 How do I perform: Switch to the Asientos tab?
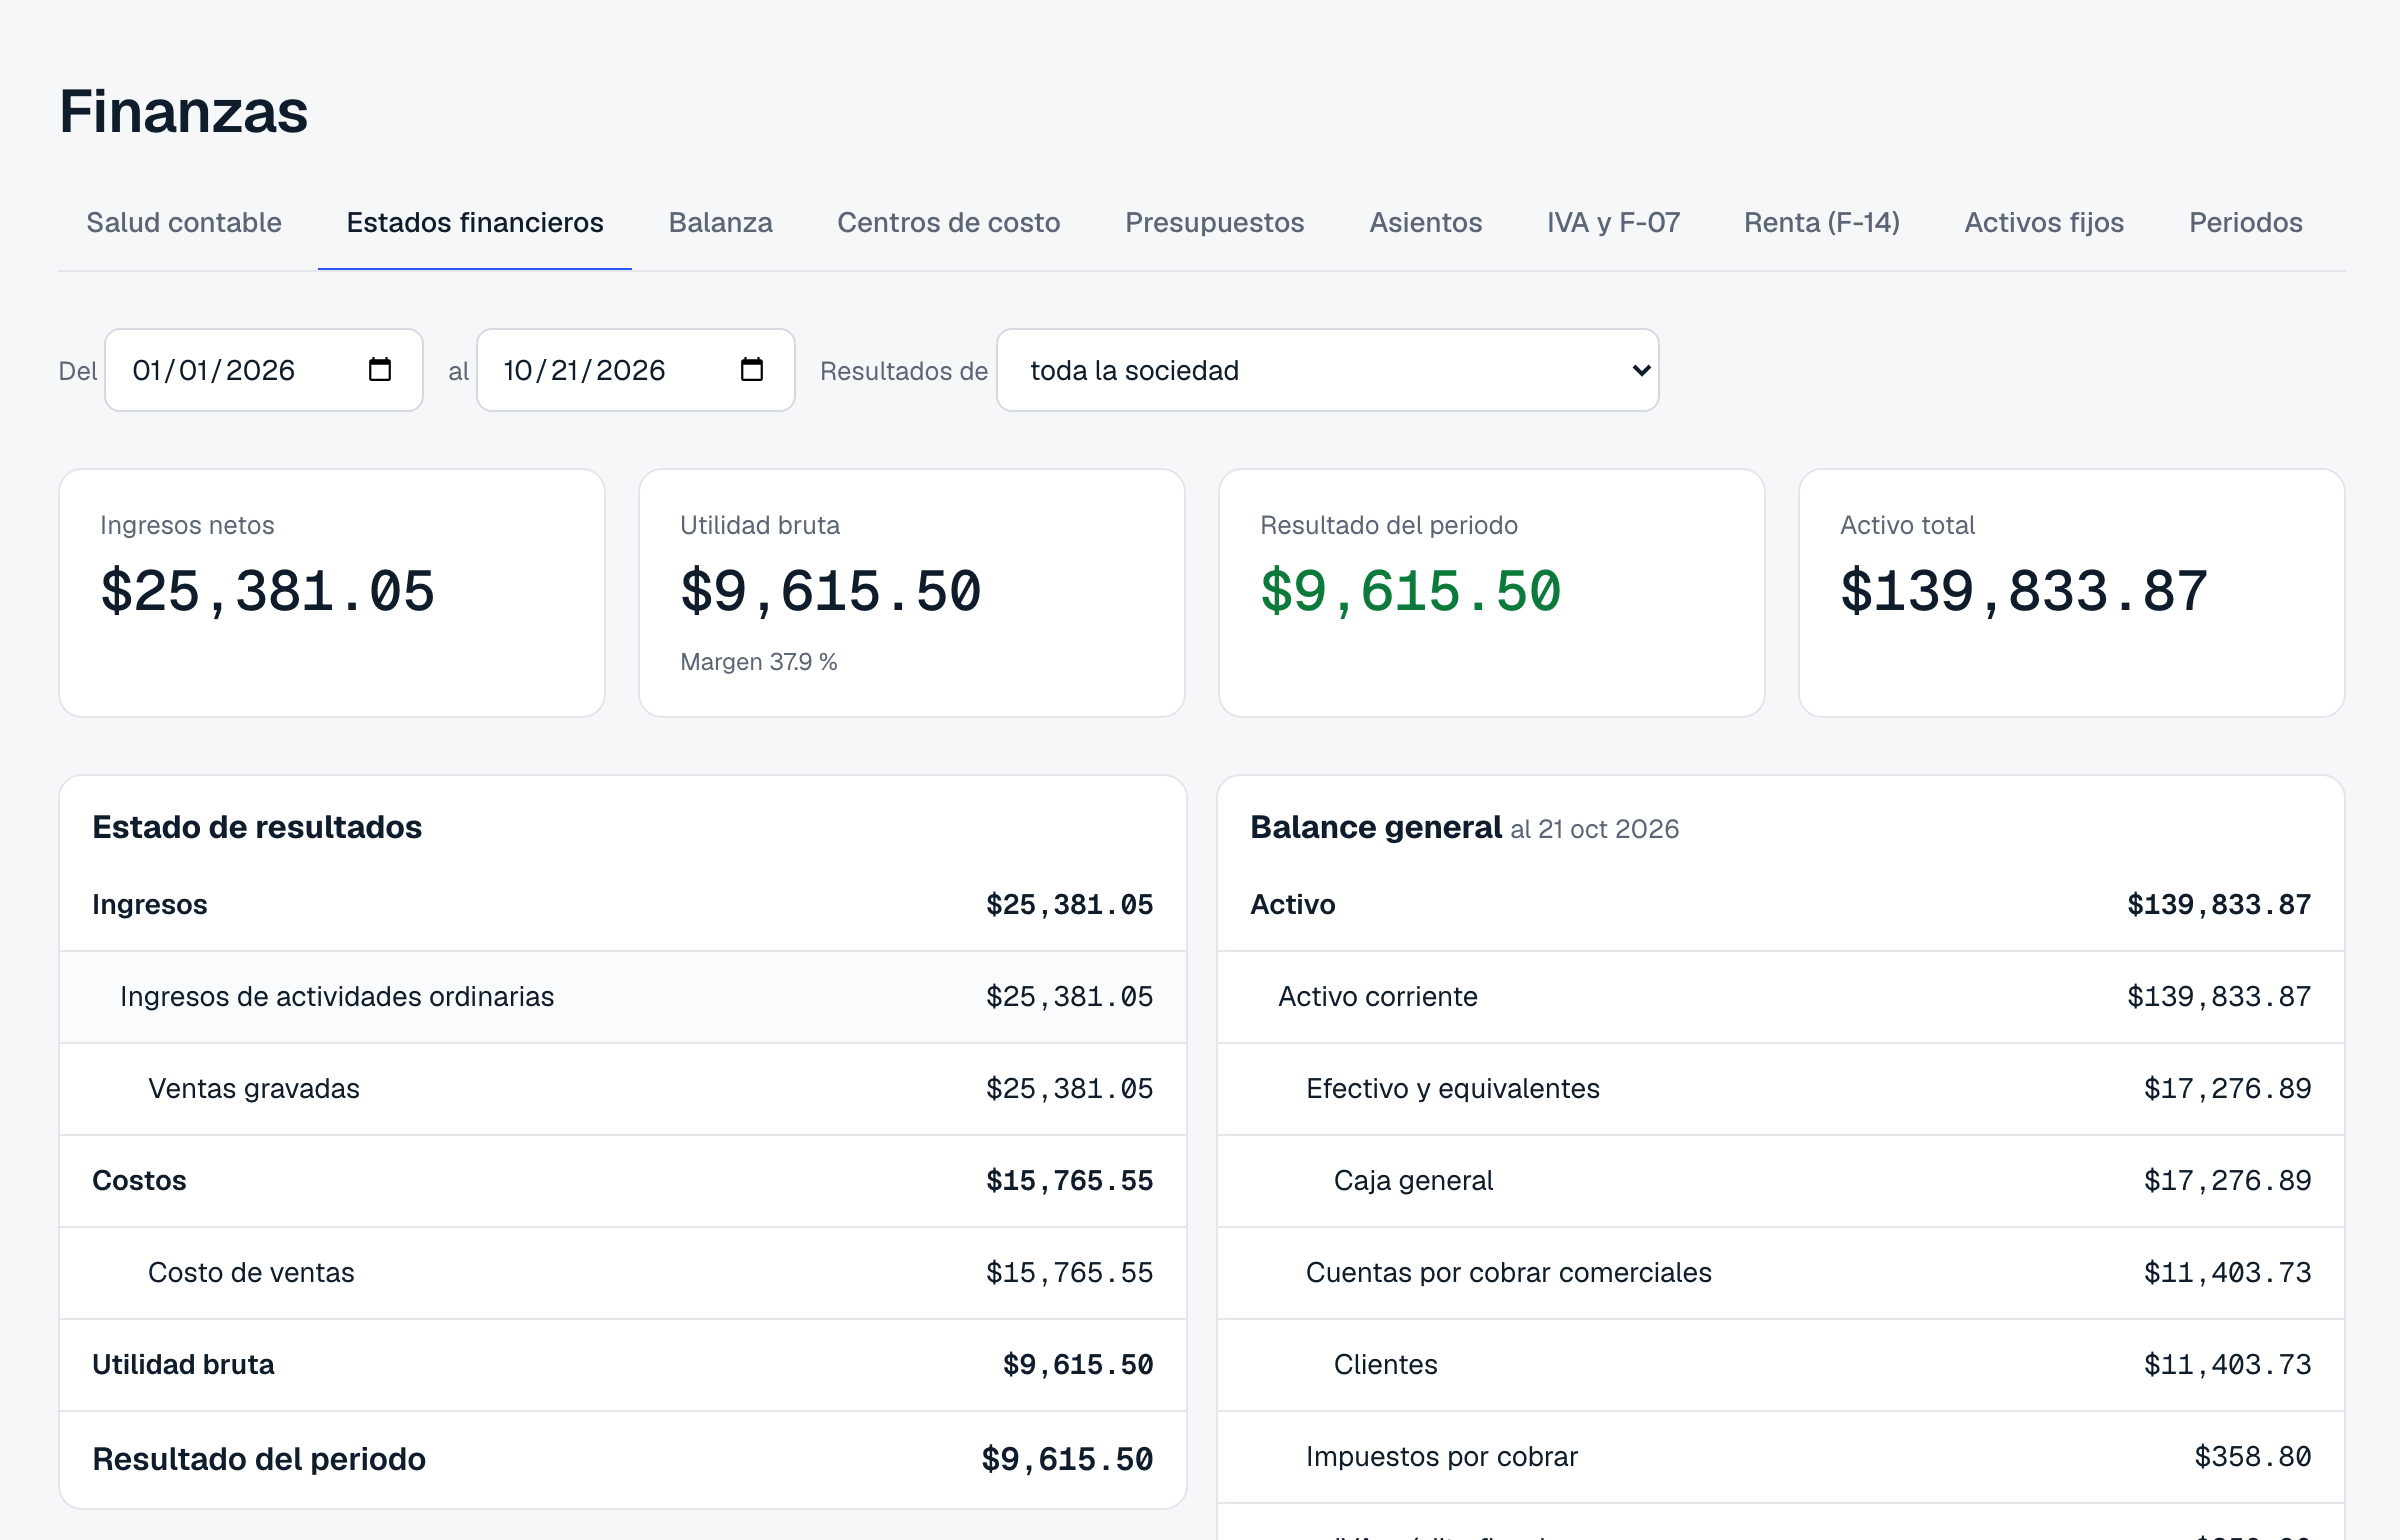pos(1425,222)
